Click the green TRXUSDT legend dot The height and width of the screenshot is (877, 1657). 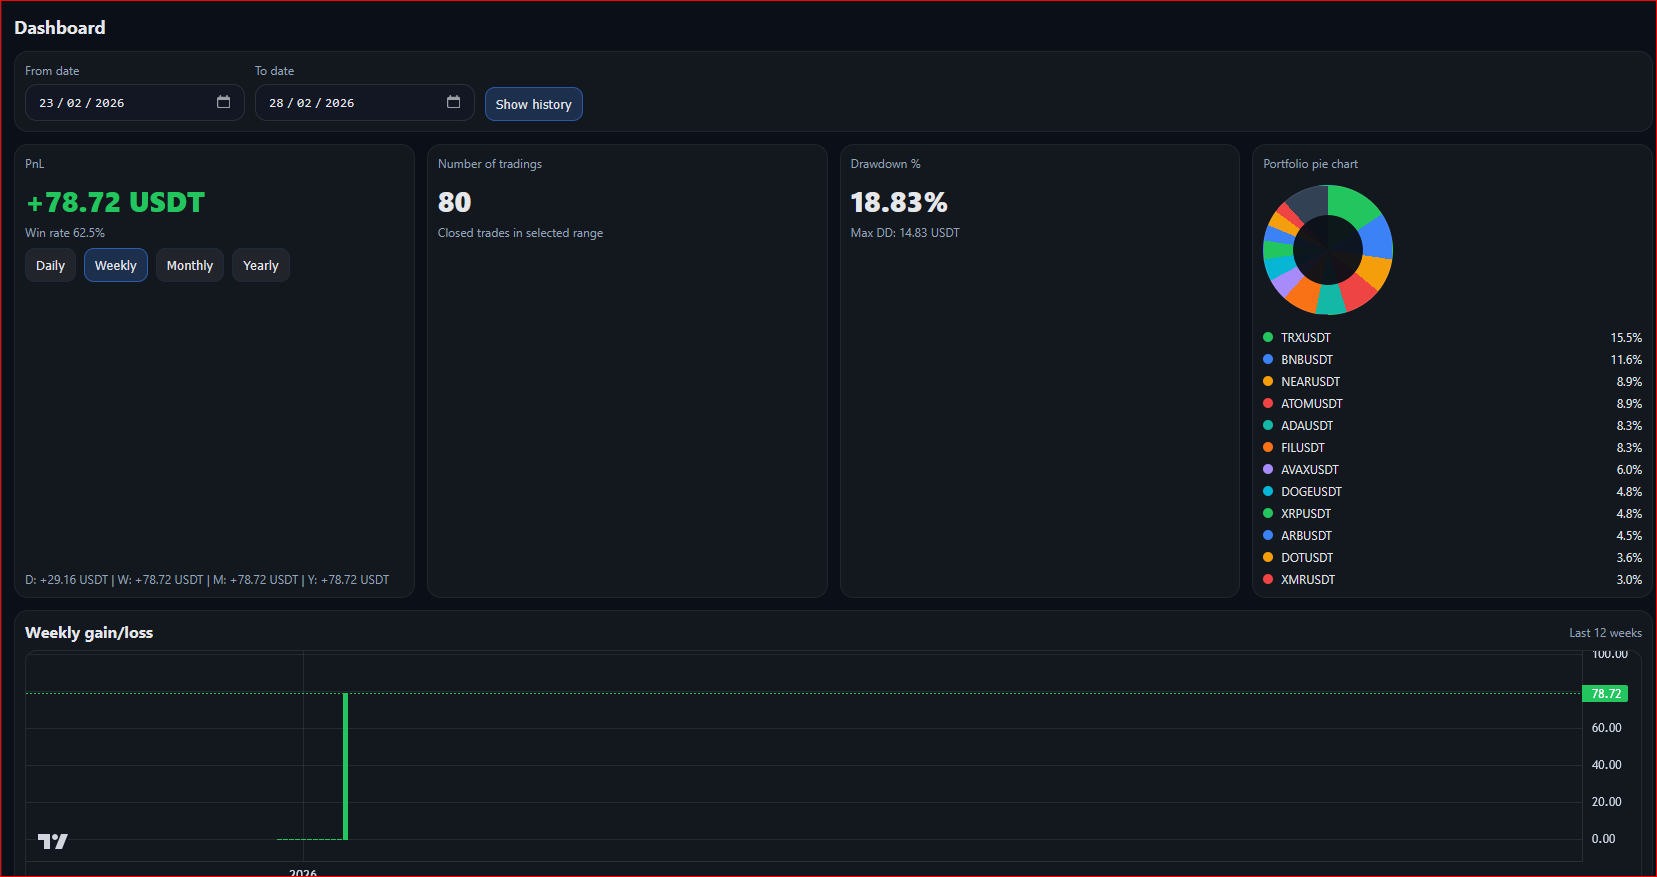point(1268,338)
